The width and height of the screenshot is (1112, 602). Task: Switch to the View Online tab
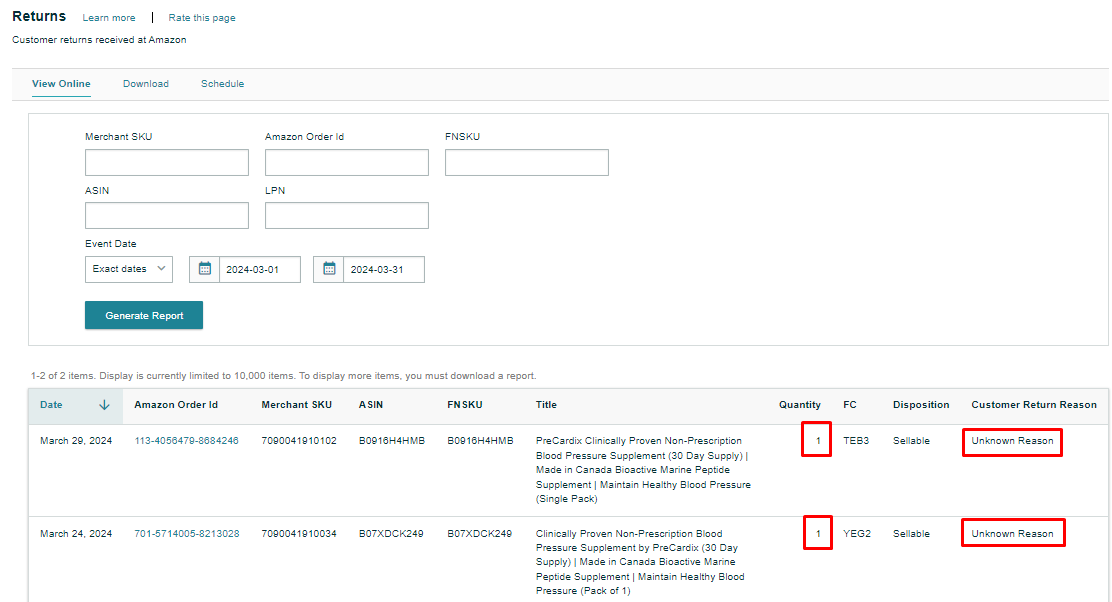pyautogui.click(x=61, y=84)
